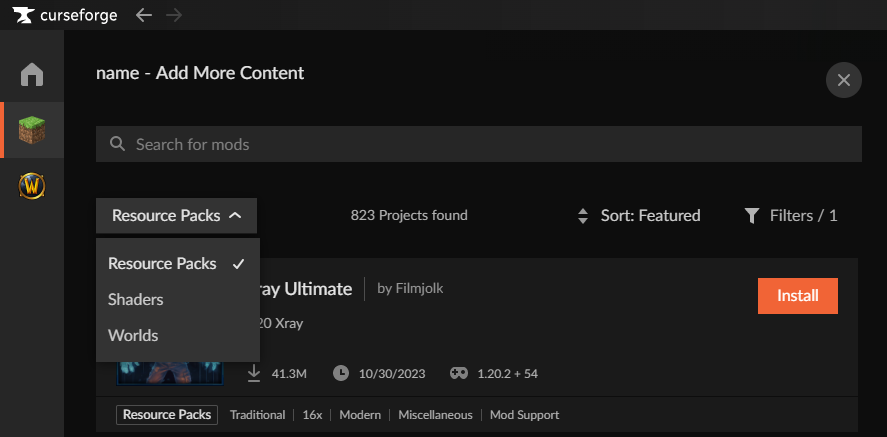Screen dimensions: 887x437
Task: Open the World of Warcraft icon
Action: (32, 185)
